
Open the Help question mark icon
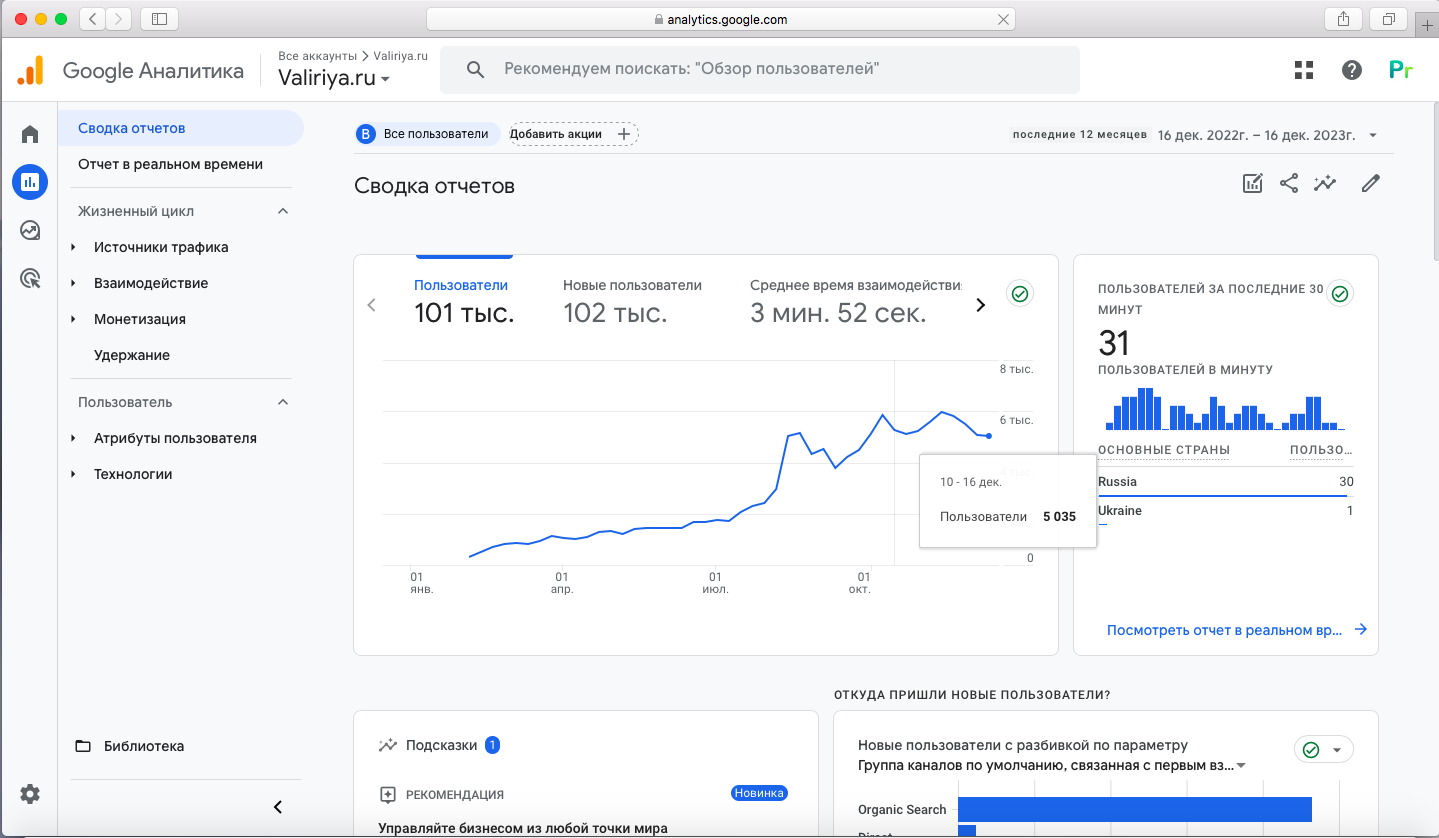click(x=1352, y=70)
